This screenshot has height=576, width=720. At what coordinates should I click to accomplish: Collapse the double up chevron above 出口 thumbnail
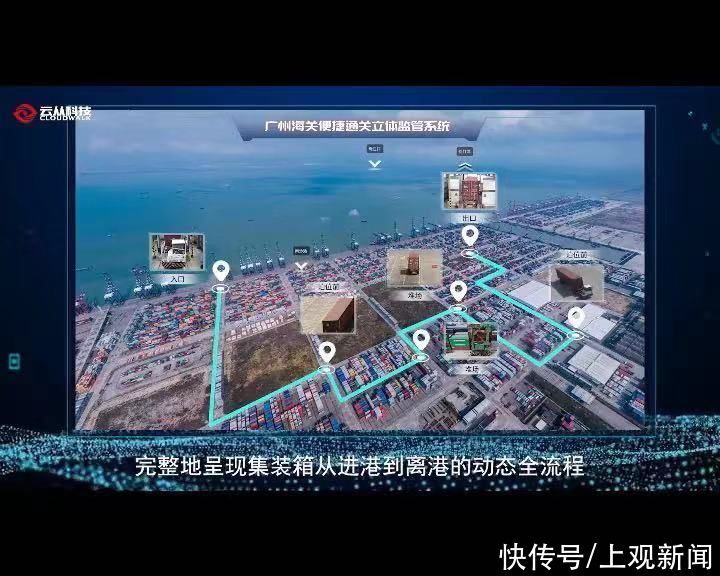coord(465,166)
